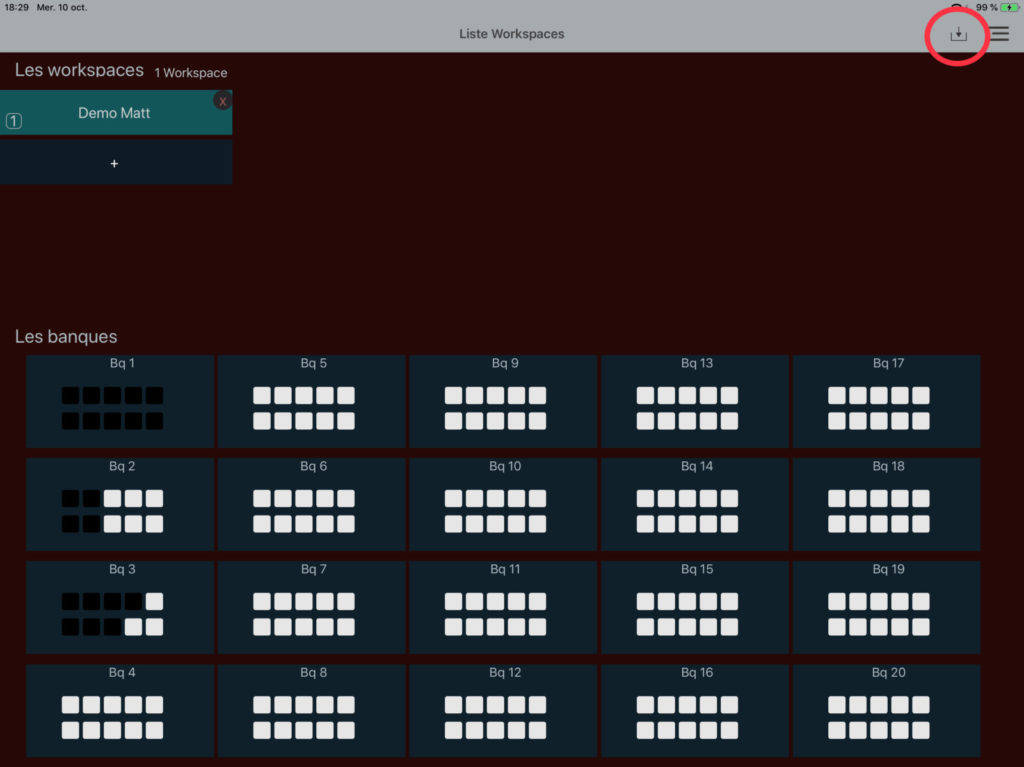Add a new workspace with plus button

(x=114, y=163)
